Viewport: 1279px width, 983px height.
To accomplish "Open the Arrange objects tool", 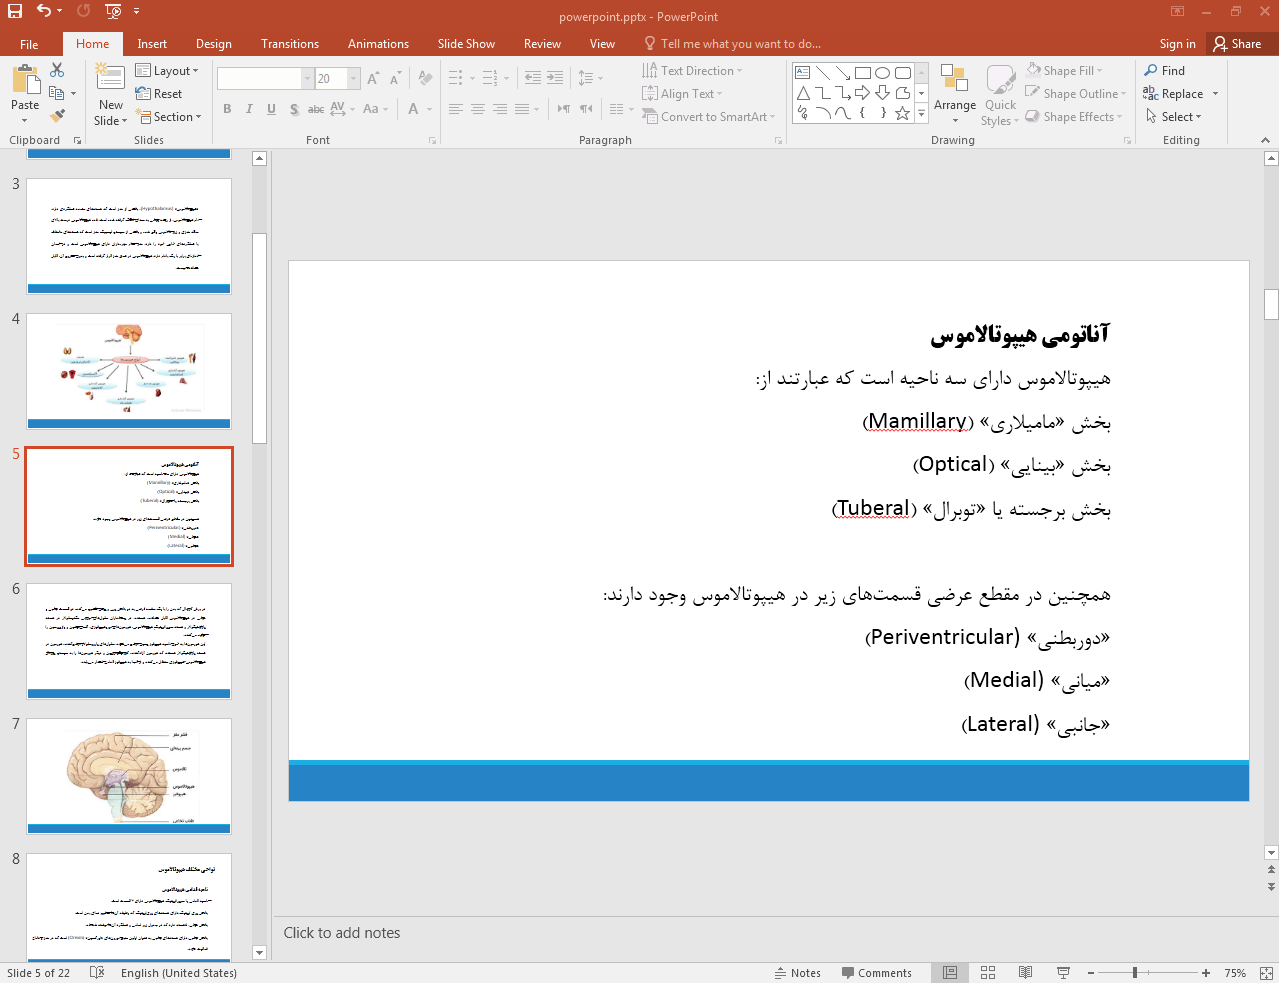I will point(954,90).
